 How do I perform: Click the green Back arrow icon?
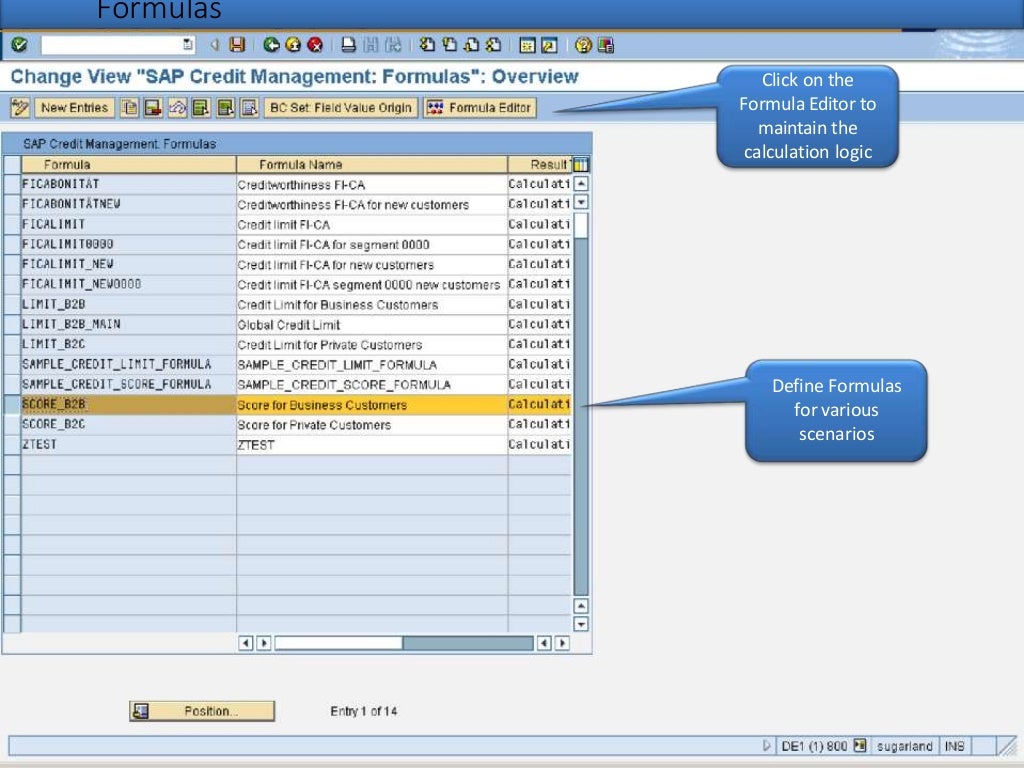pyautogui.click(x=271, y=45)
